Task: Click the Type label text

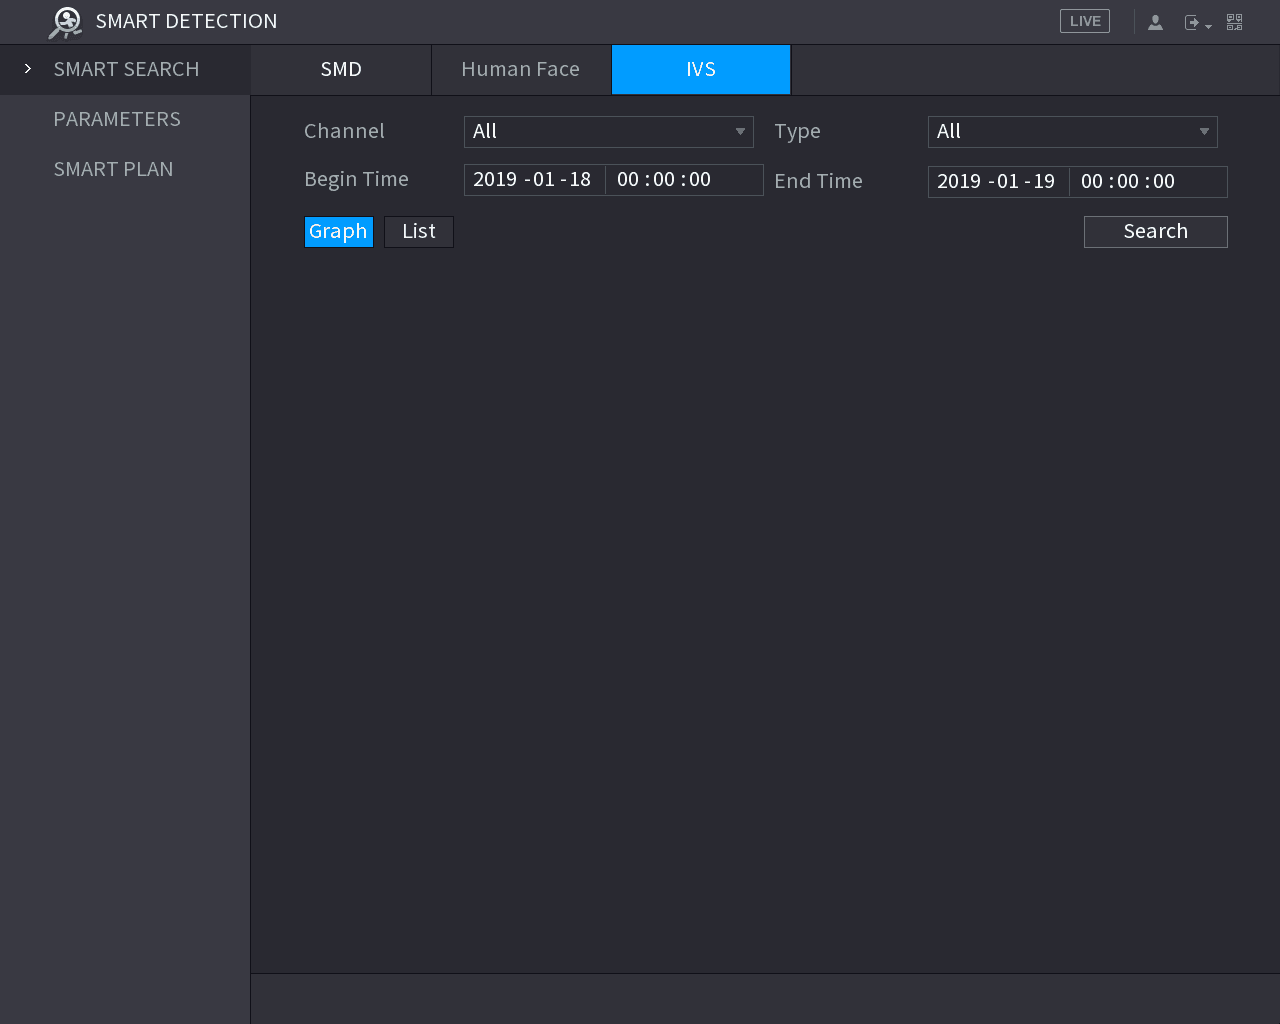Action: click(x=797, y=132)
